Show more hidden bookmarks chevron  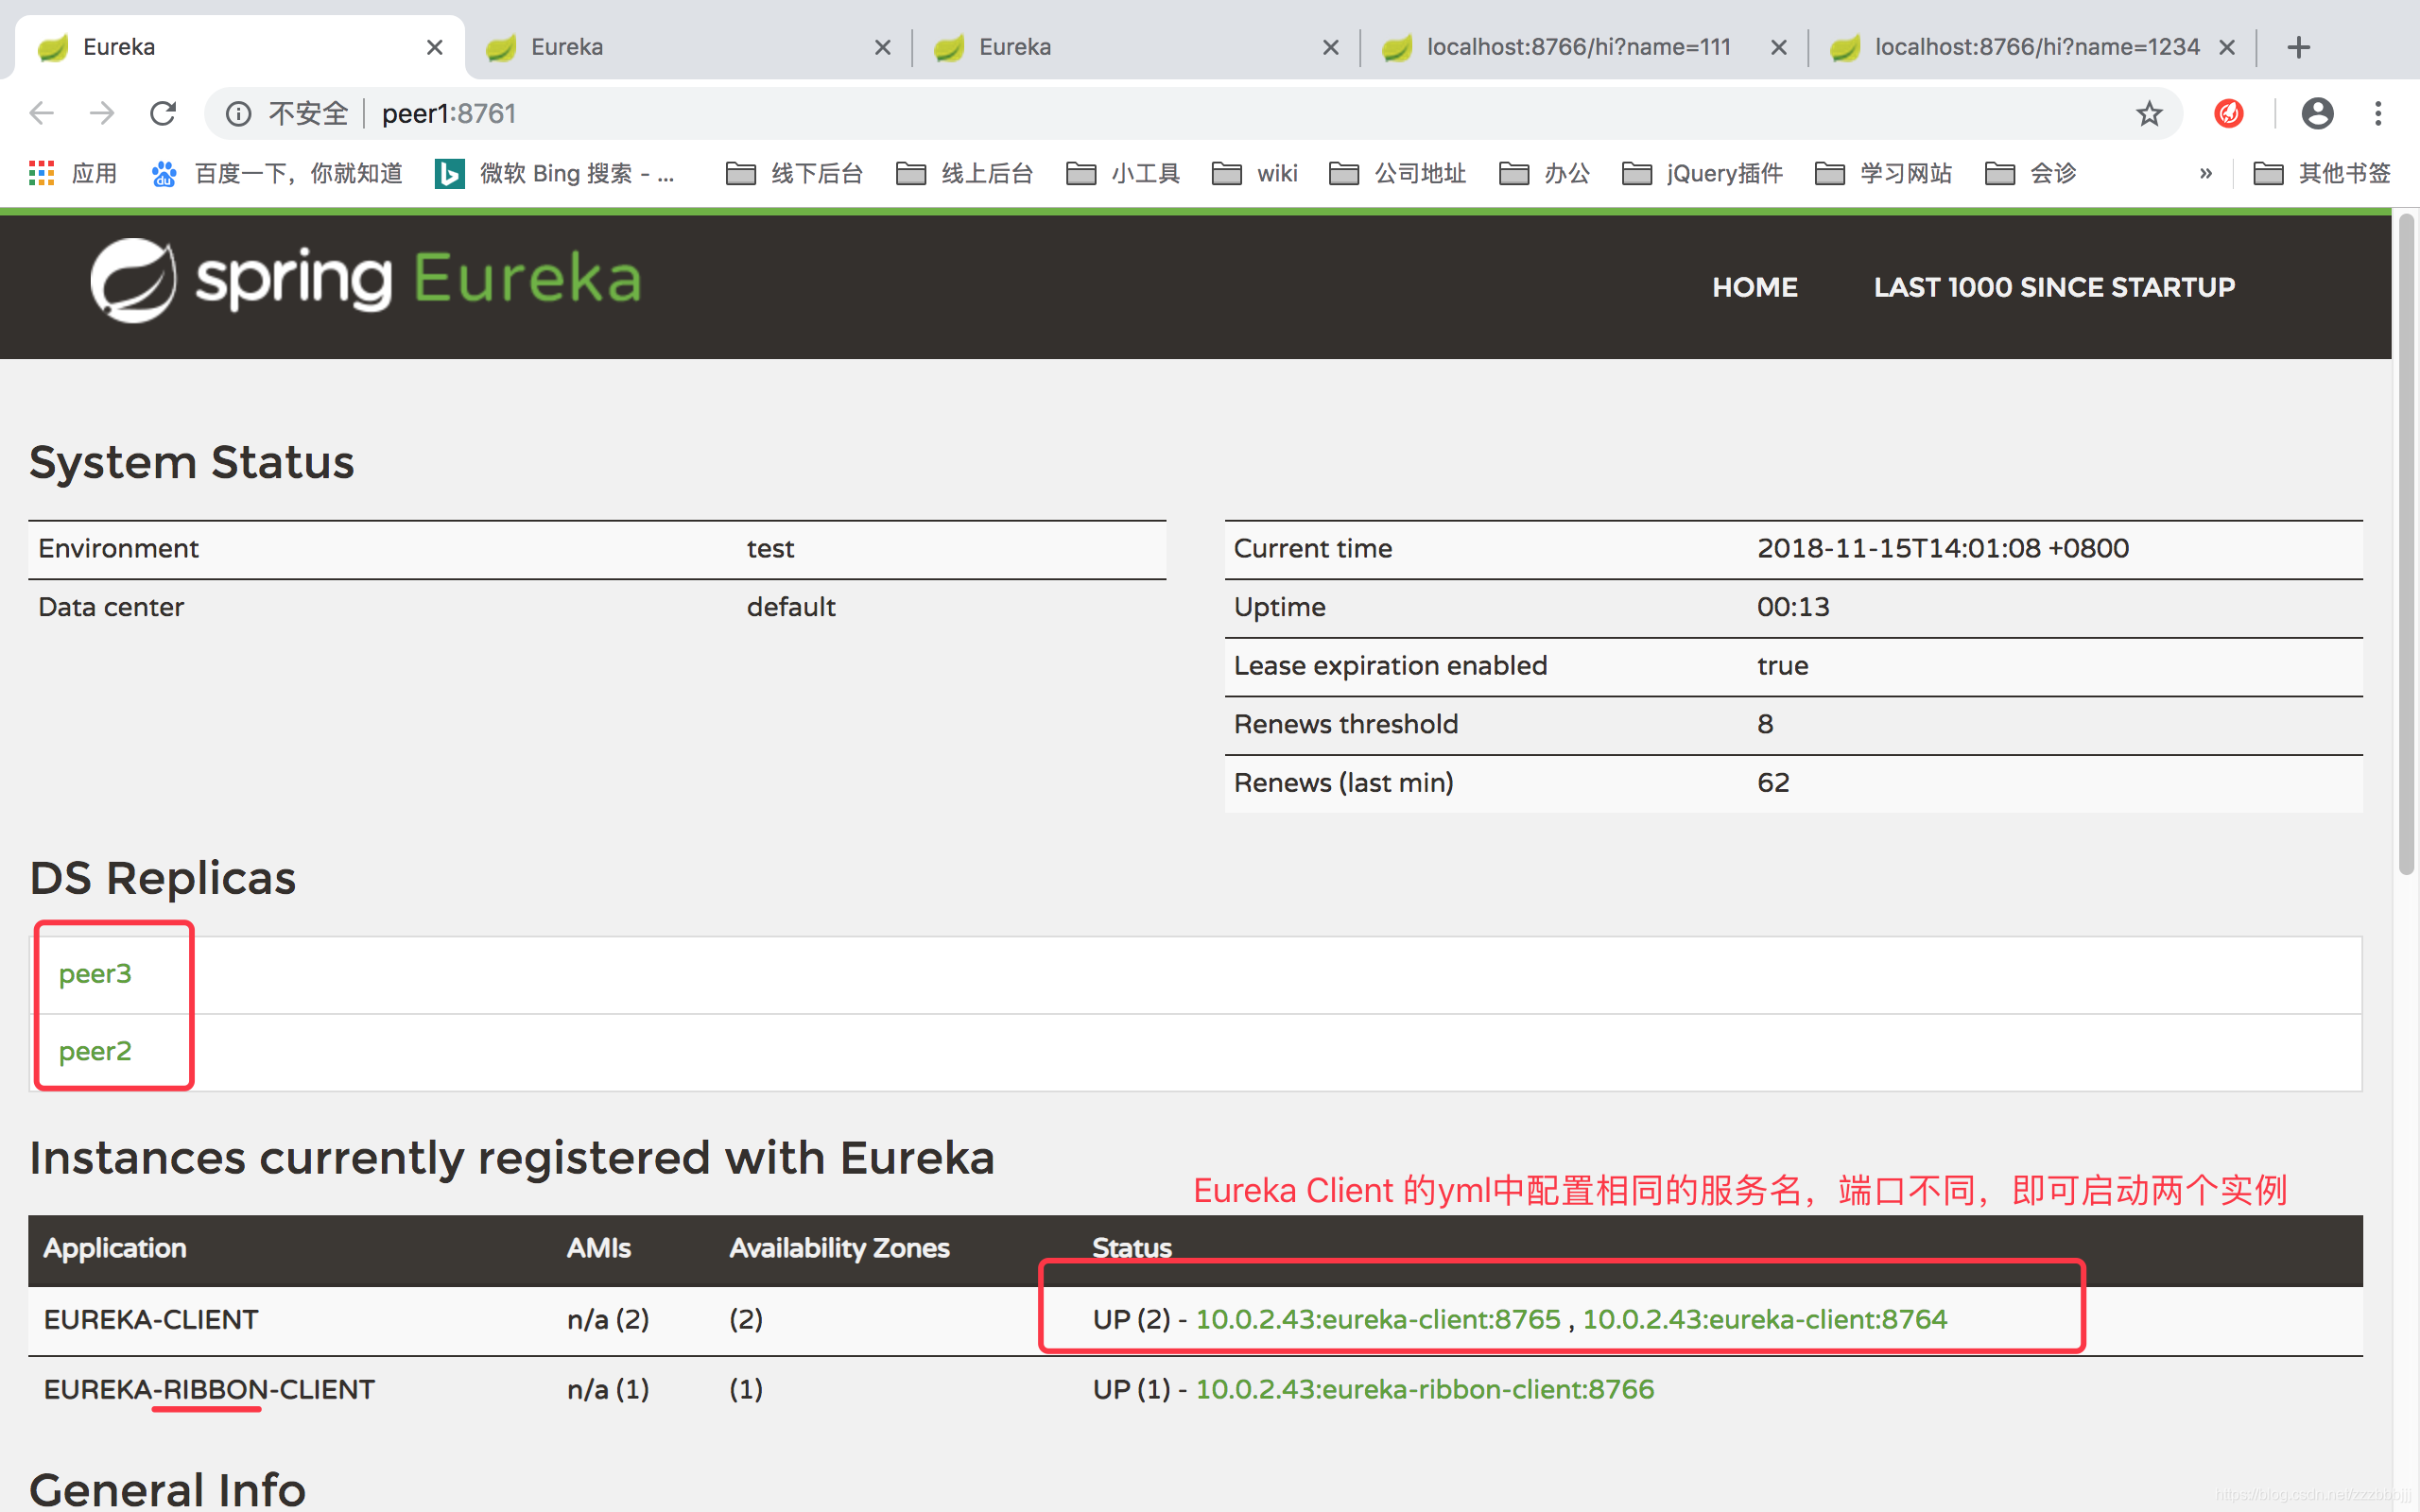(2205, 174)
